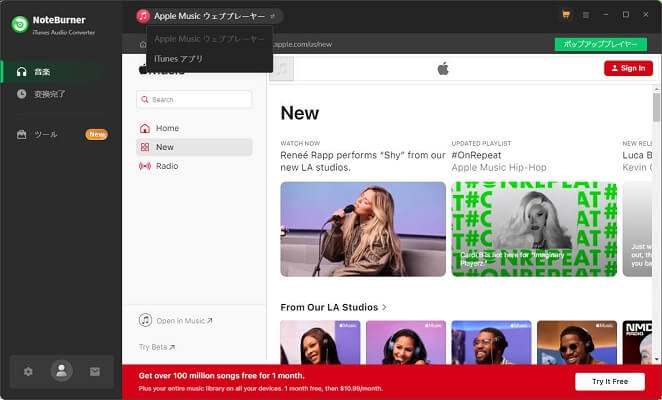Expand the From Our LA Studios section
The width and height of the screenshot is (662, 400).
(333, 307)
